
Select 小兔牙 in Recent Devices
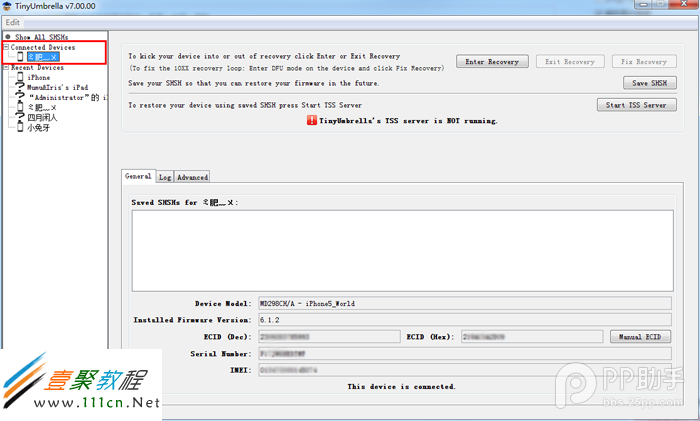pyautogui.click(x=39, y=128)
